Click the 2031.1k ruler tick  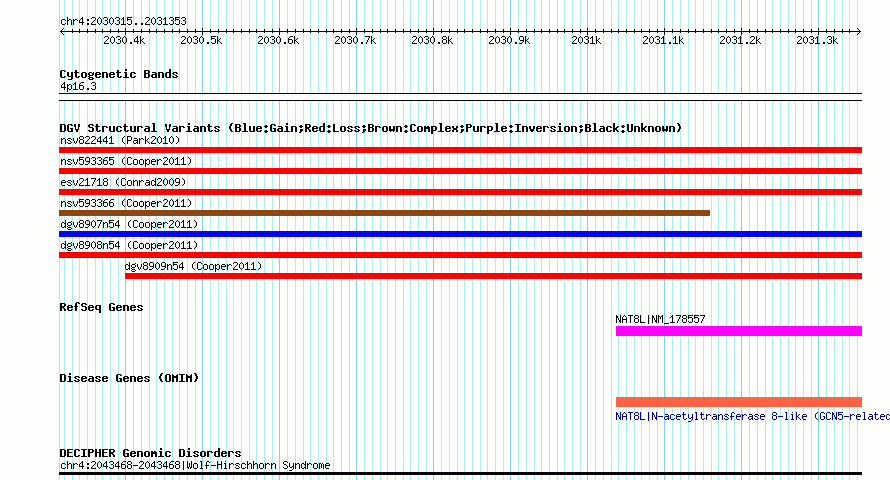point(664,40)
